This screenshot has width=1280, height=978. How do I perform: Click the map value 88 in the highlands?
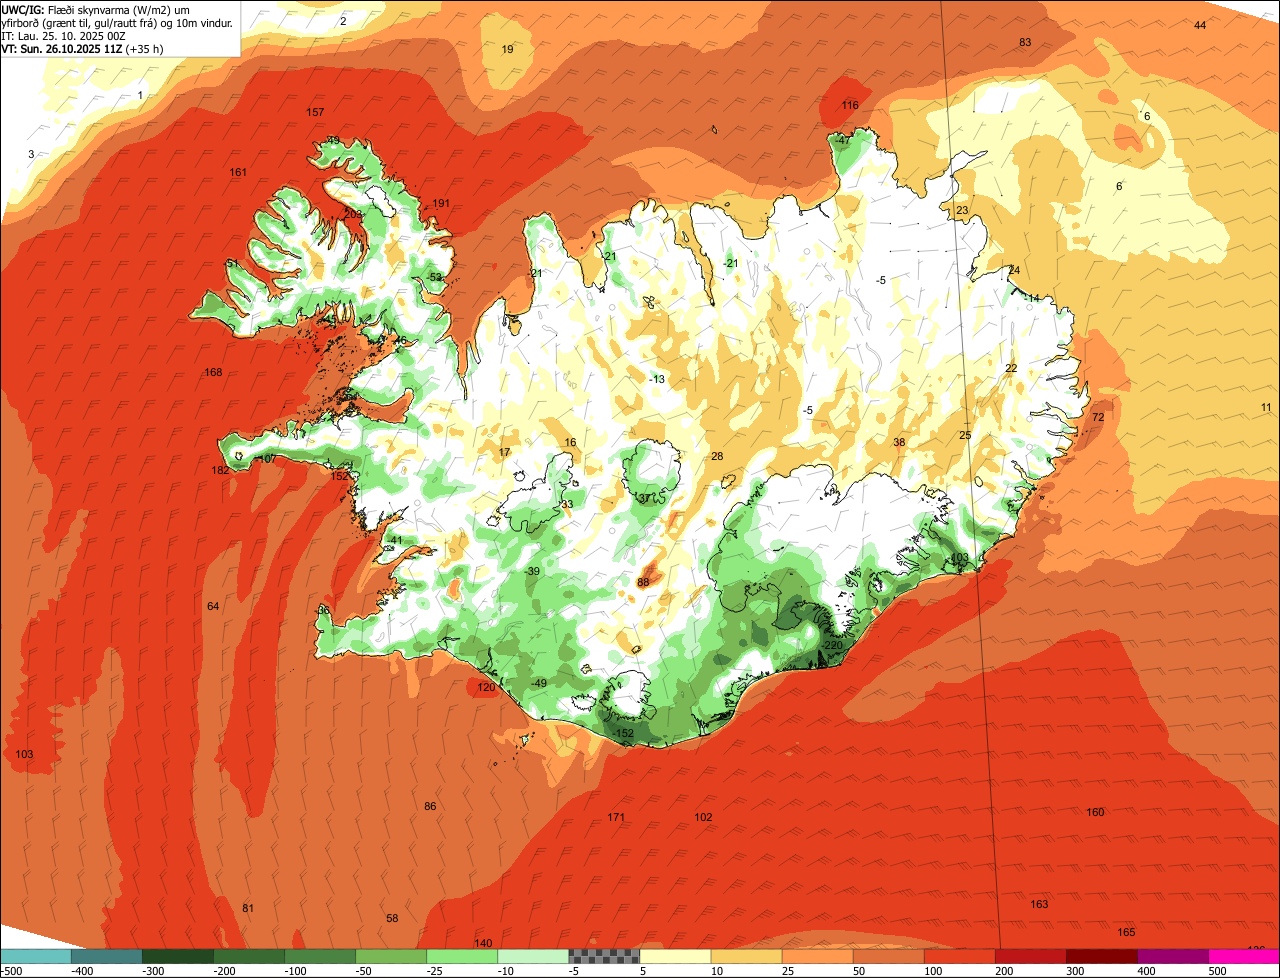pyautogui.click(x=643, y=582)
